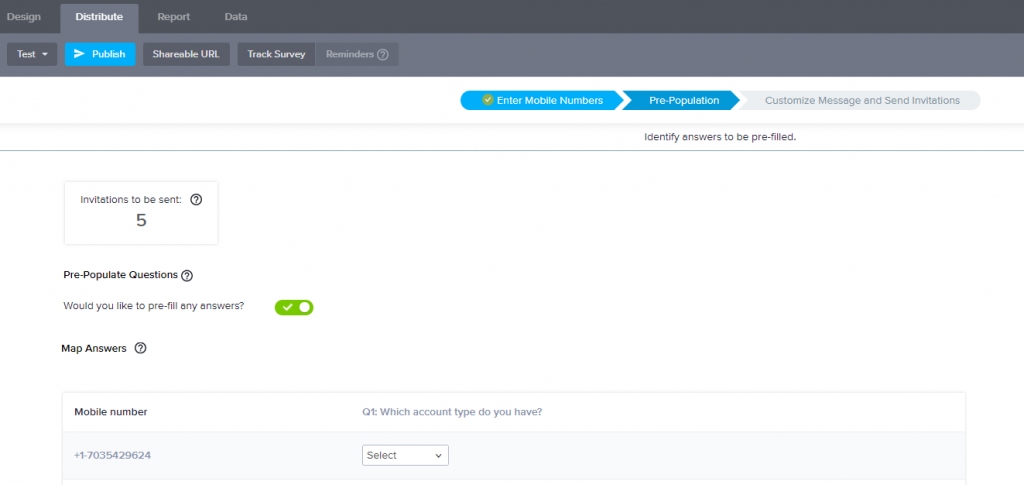Open help icon next to Map Answers
Viewport: 1024px width, 485px height.
pyautogui.click(x=140, y=348)
